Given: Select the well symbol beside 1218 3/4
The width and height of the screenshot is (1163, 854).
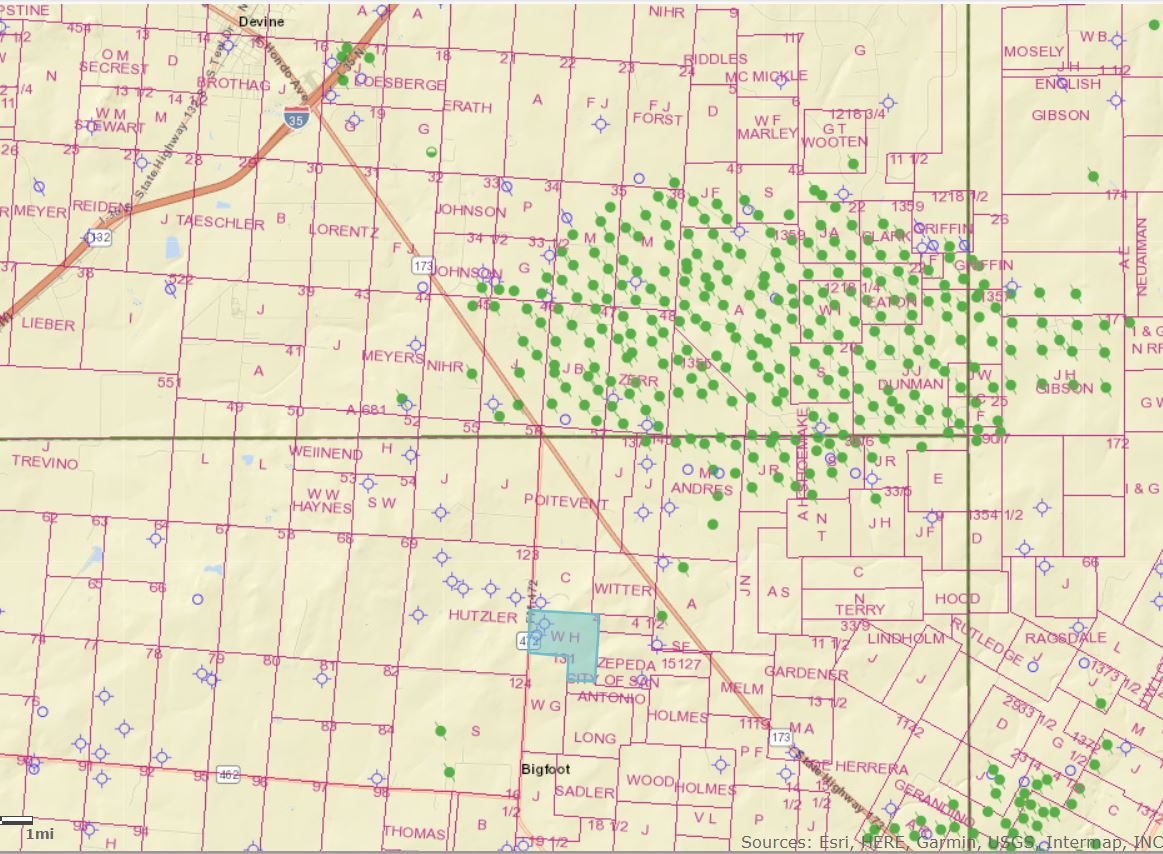Looking at the screenshot, I should (887, 102).
